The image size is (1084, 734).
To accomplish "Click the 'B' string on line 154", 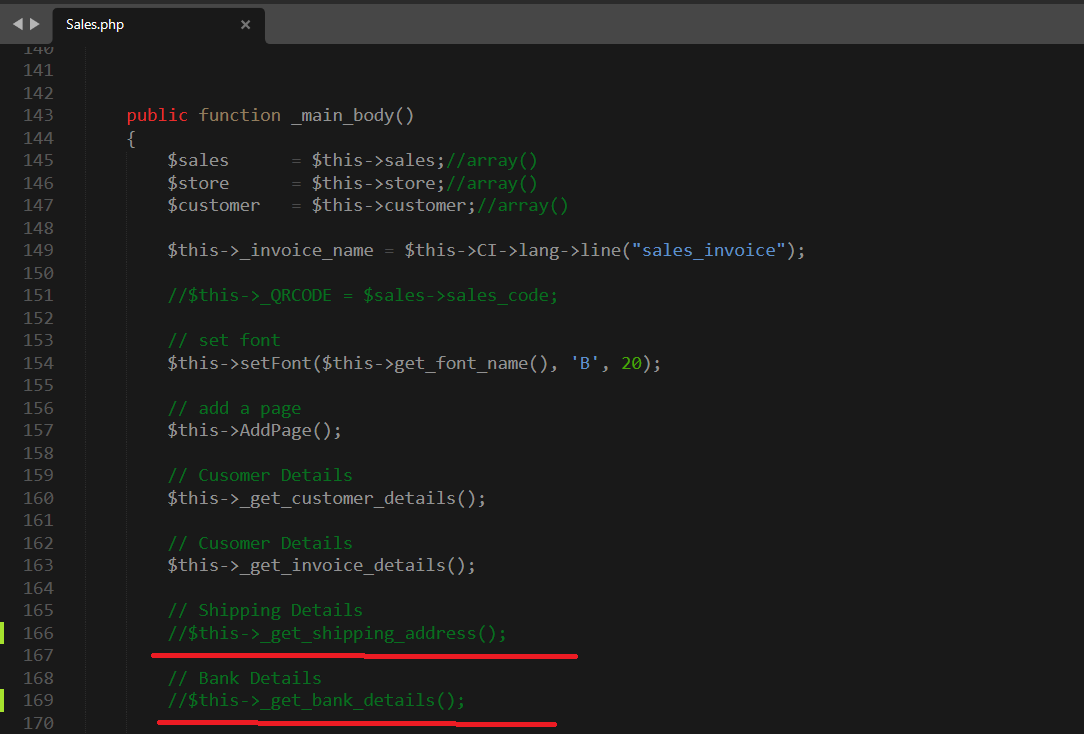I will point(584,363).
